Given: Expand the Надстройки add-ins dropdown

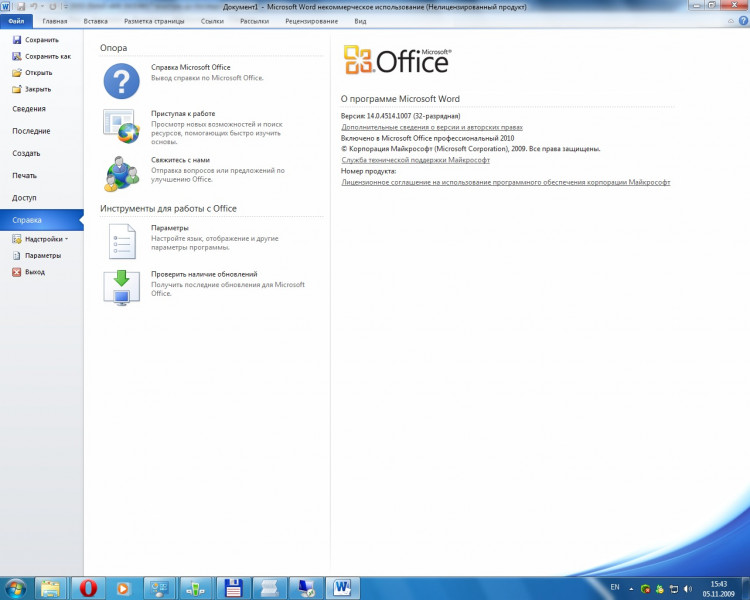Looking at the screenshot, I should pos(40,239).
